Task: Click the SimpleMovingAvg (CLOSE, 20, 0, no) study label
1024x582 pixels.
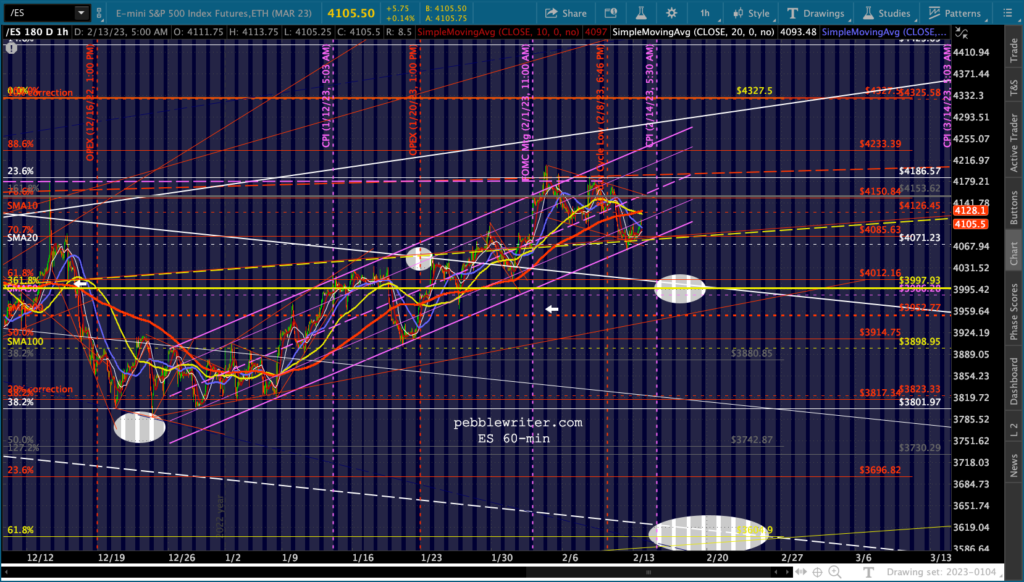Action: tap(694, 32)
